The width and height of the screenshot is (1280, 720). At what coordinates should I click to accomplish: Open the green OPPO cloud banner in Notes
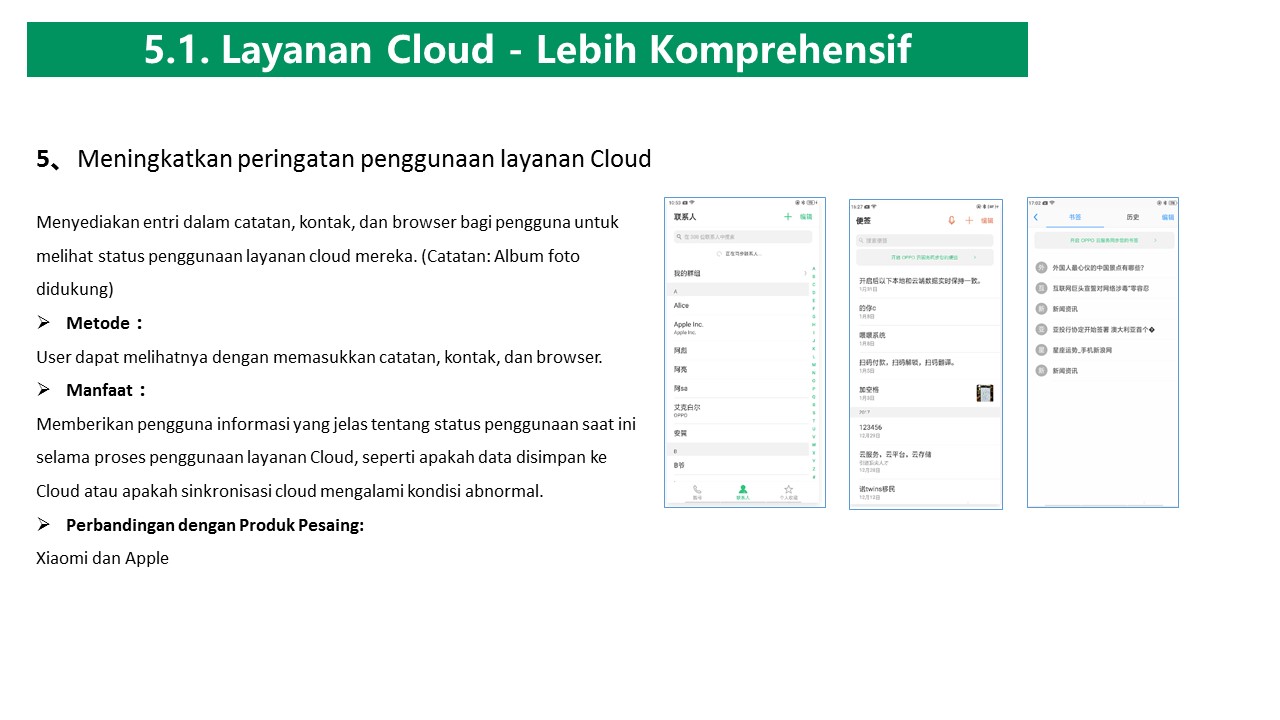[925, 257]
